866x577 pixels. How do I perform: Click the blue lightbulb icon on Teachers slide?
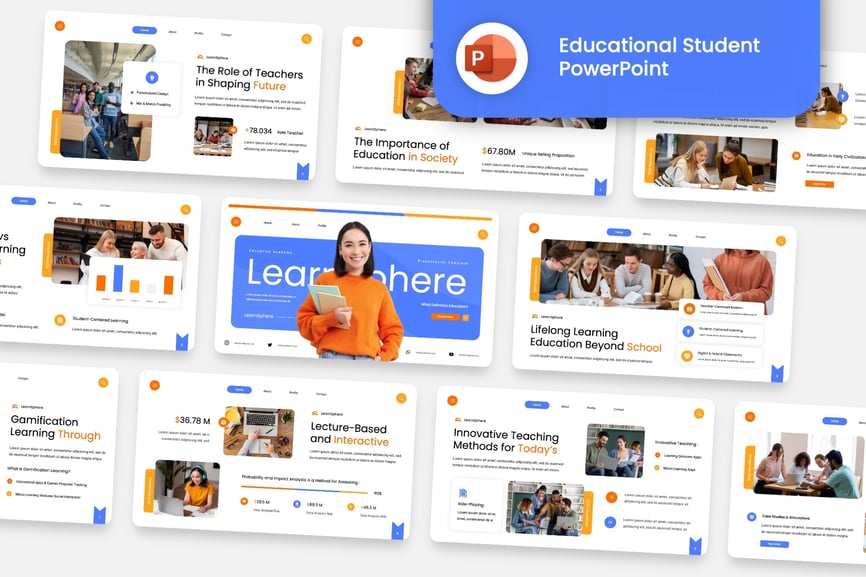point(152,77)
